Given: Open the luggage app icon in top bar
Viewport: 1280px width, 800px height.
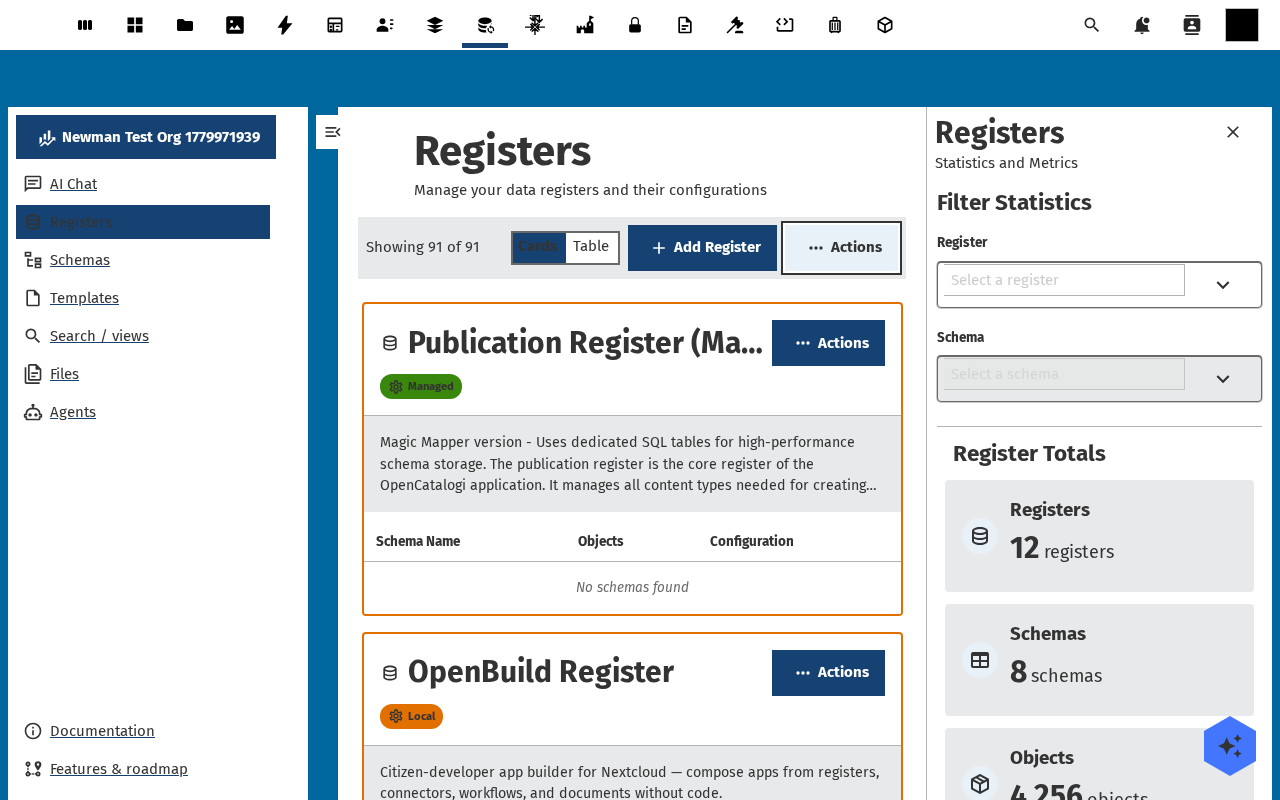Looking at the screenshot, I should coord(835,25).
